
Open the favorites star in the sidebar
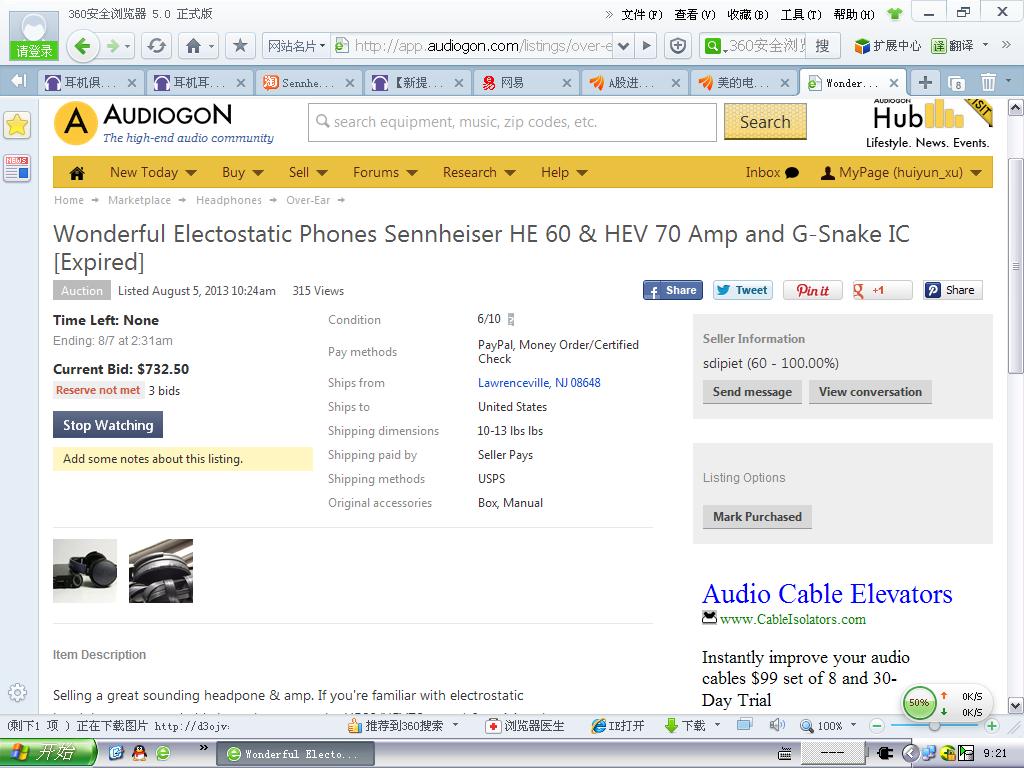(17, 125)
